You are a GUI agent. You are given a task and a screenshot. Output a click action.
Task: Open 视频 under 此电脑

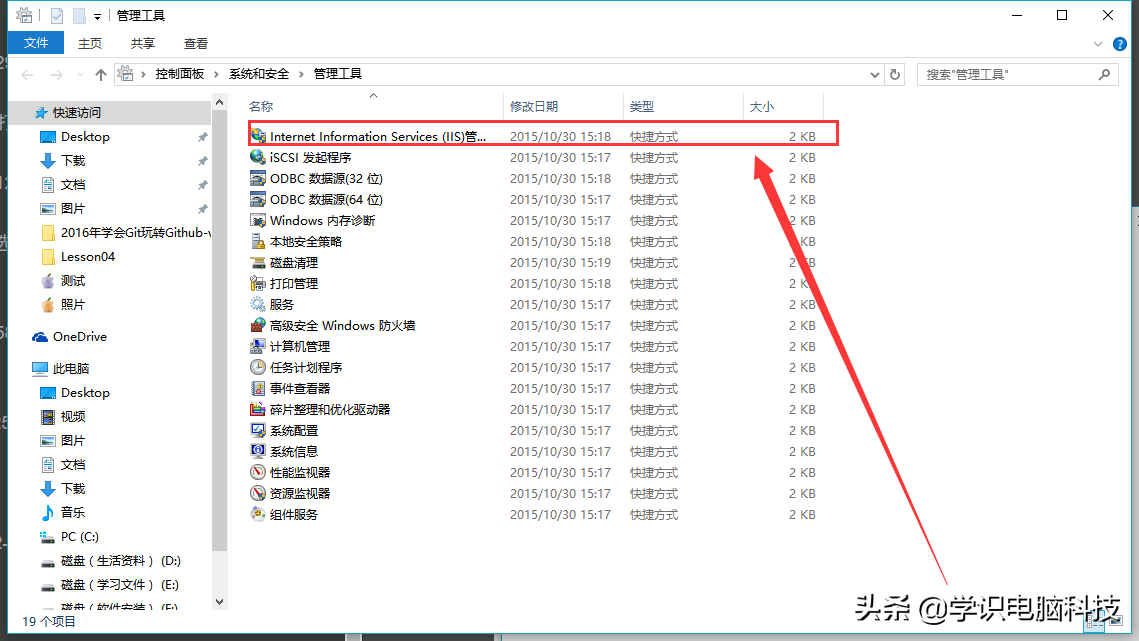coord(73,416)
